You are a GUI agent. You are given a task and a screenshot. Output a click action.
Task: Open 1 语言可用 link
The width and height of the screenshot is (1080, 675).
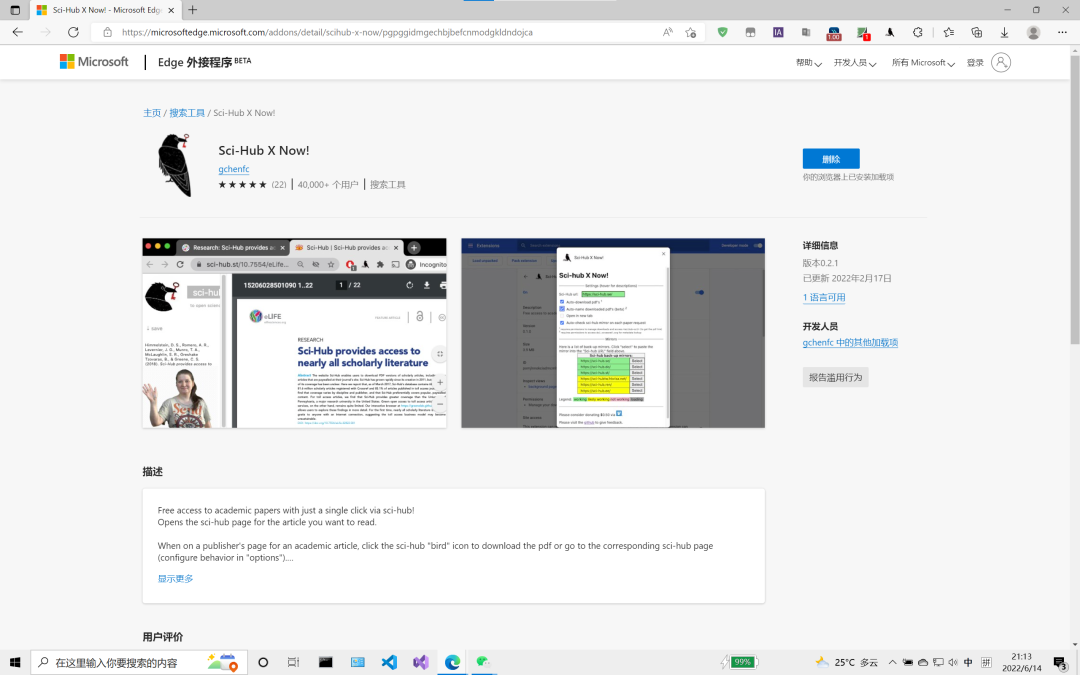pyautogui.click(x=824, y=298)
